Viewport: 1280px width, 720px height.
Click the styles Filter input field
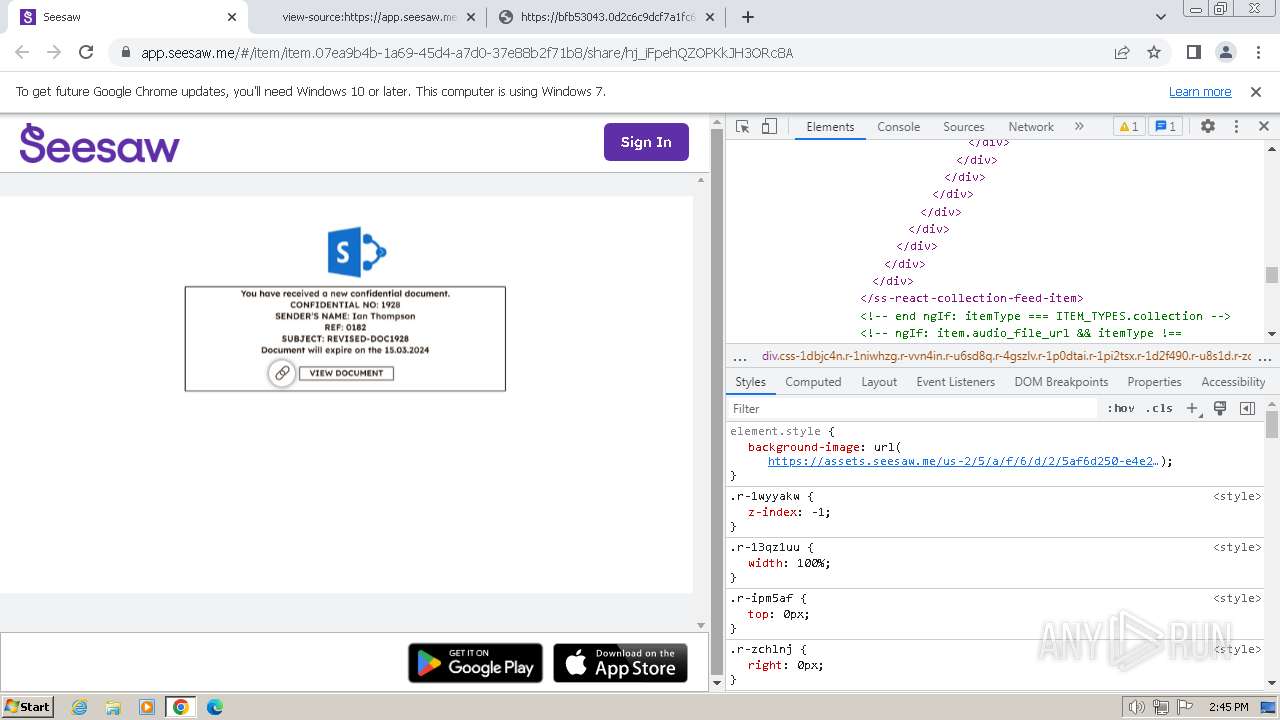click(x=912, y=408)
